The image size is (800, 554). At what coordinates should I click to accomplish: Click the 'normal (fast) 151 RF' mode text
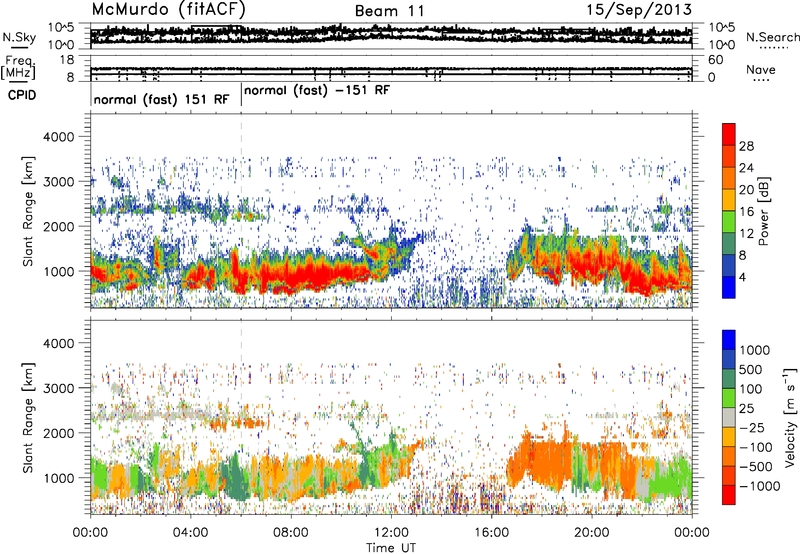(161, 99)
